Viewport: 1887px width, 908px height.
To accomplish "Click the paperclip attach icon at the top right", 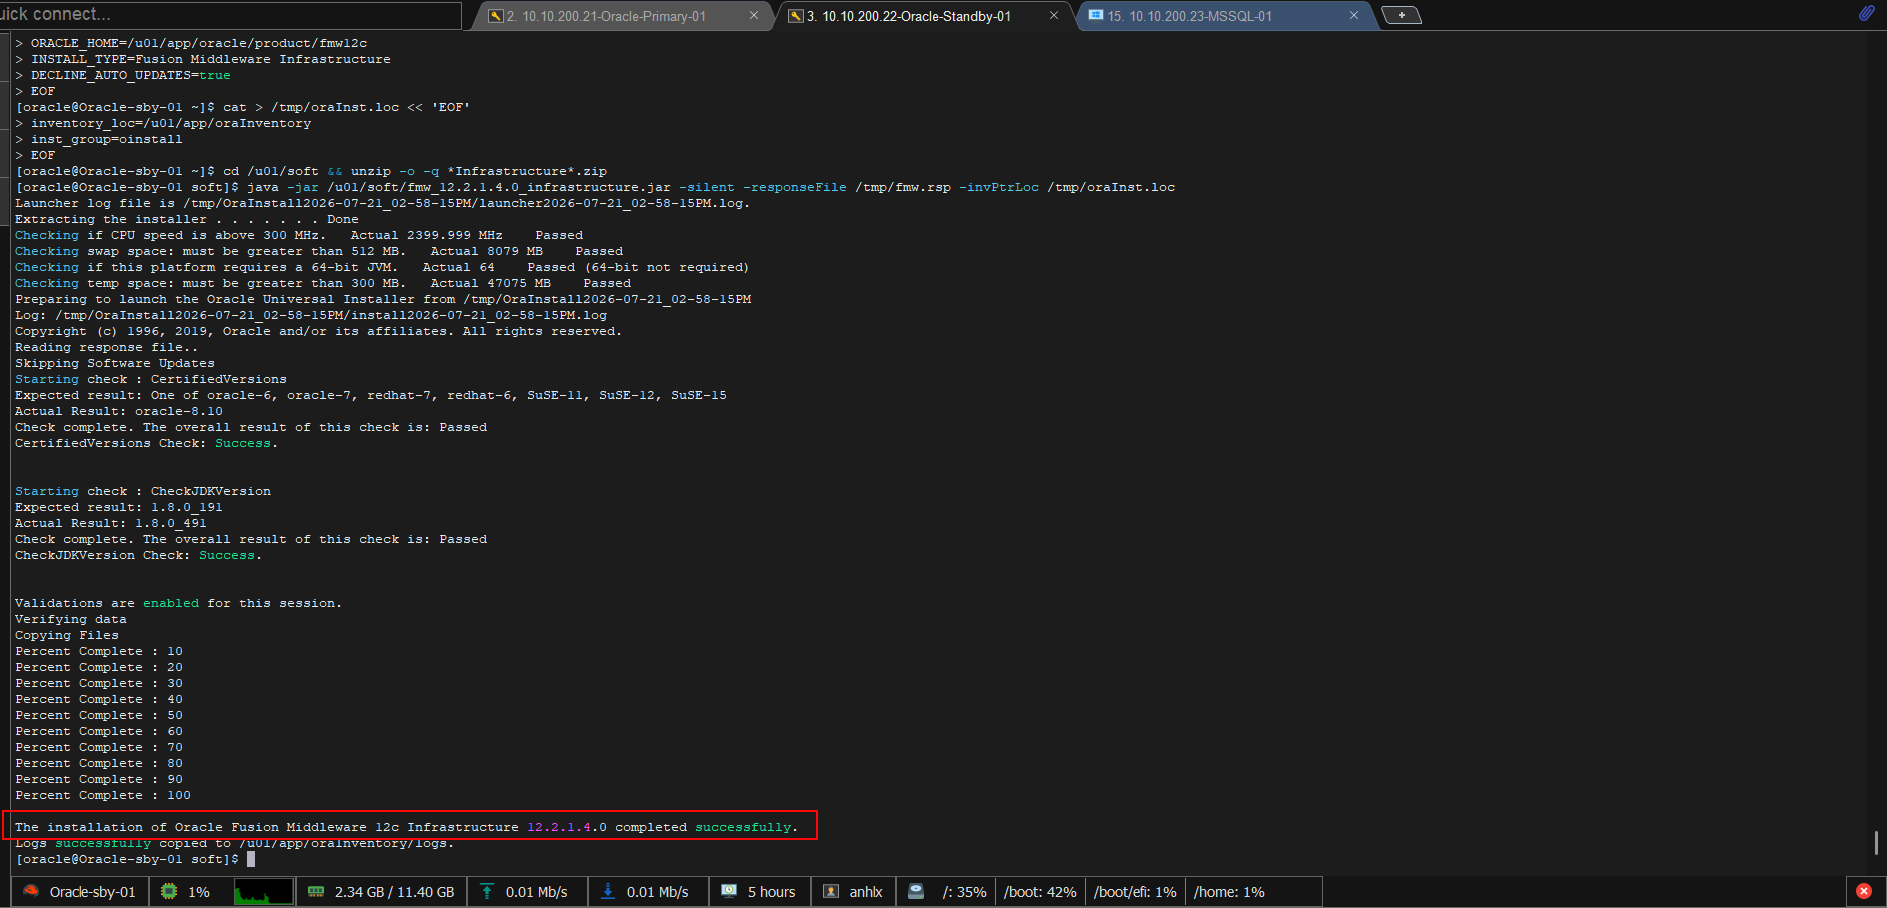I will 1866,13.
